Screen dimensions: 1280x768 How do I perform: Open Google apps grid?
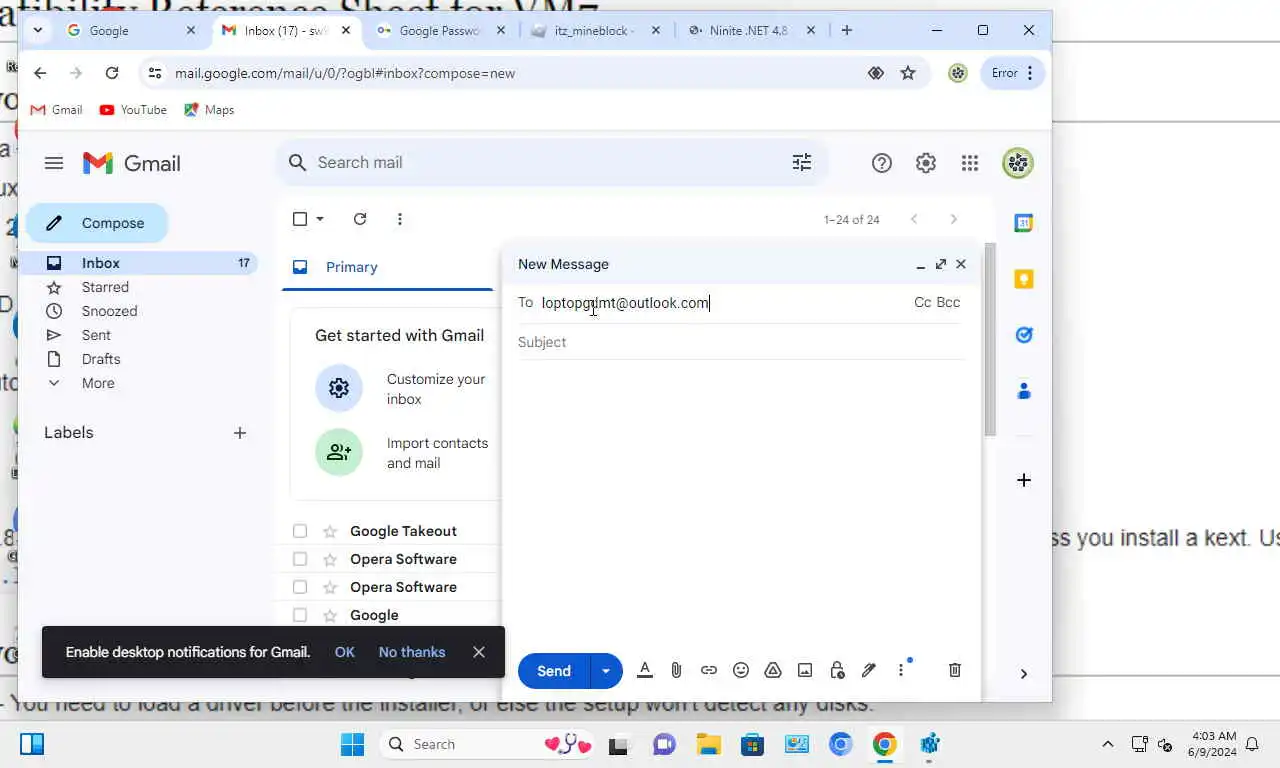click(970, 163)
